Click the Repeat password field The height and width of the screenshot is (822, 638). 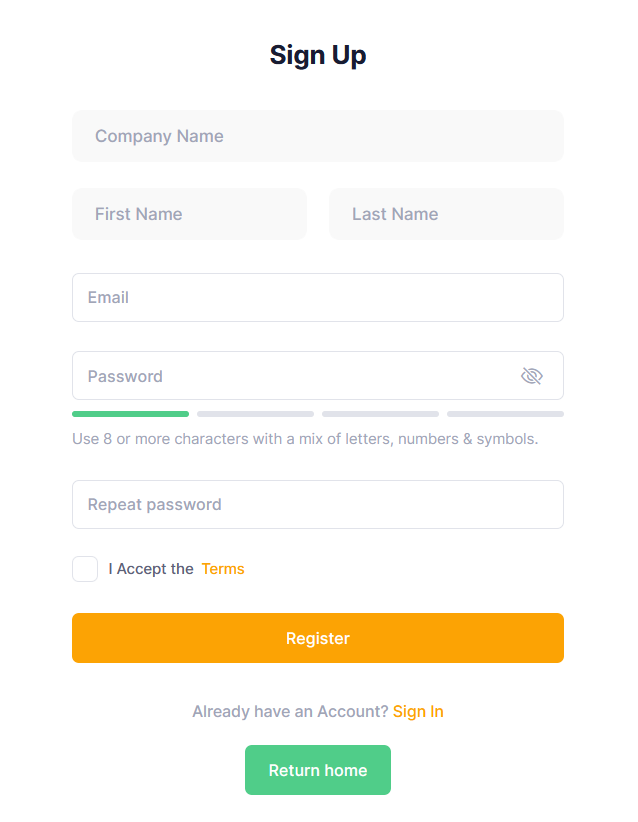(318, 504)
